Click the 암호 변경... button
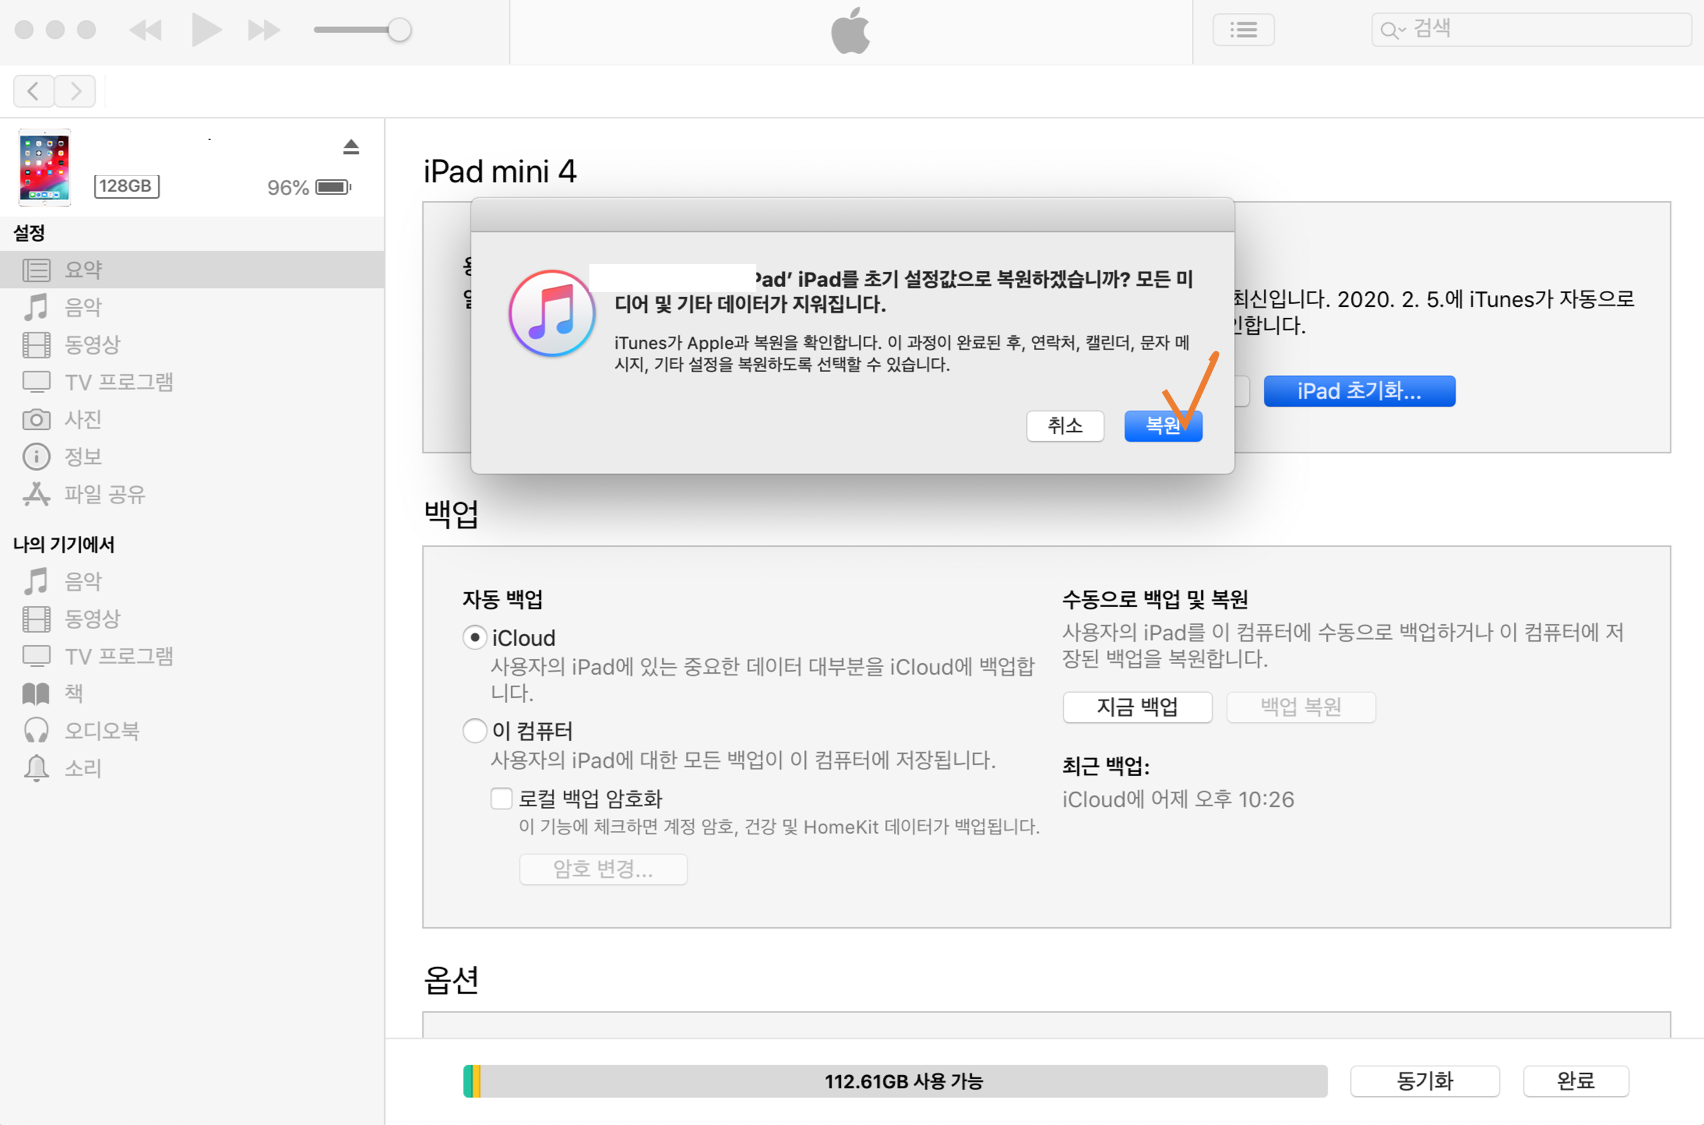 (603, 869)
